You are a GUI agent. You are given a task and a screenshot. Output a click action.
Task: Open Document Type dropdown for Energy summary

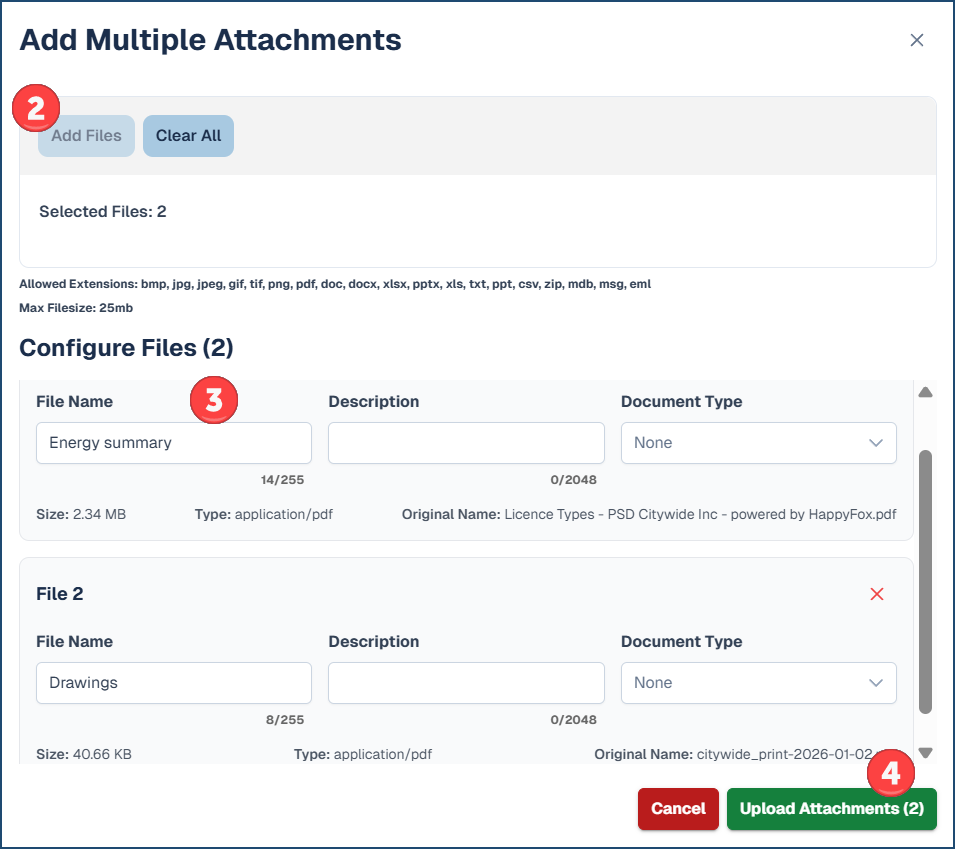(758, 443)
